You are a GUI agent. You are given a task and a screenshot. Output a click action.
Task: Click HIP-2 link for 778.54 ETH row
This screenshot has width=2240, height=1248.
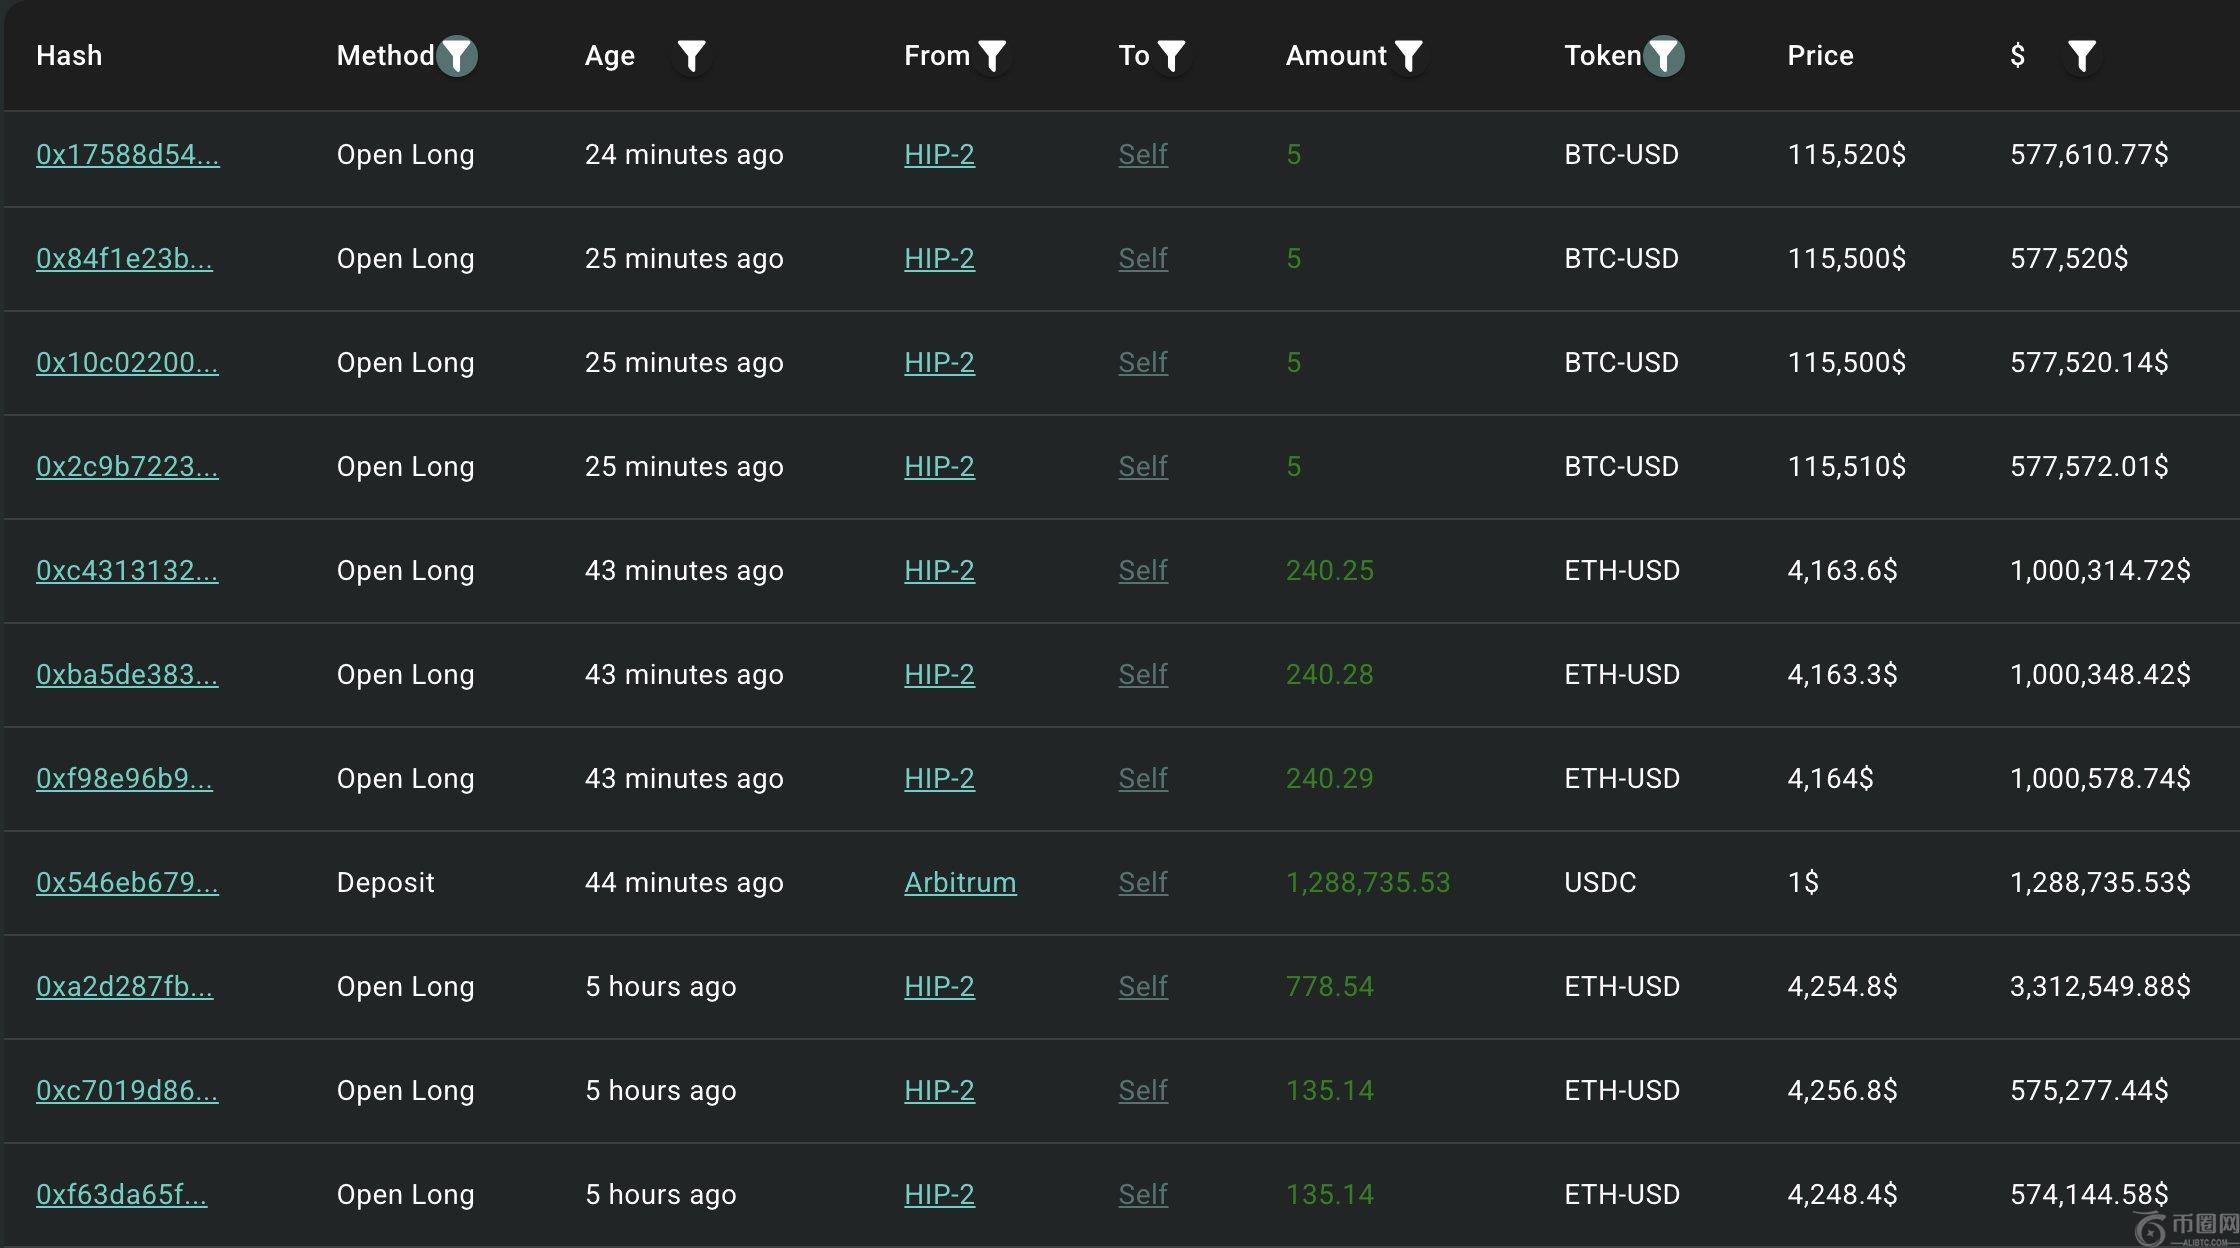point(939,986)
